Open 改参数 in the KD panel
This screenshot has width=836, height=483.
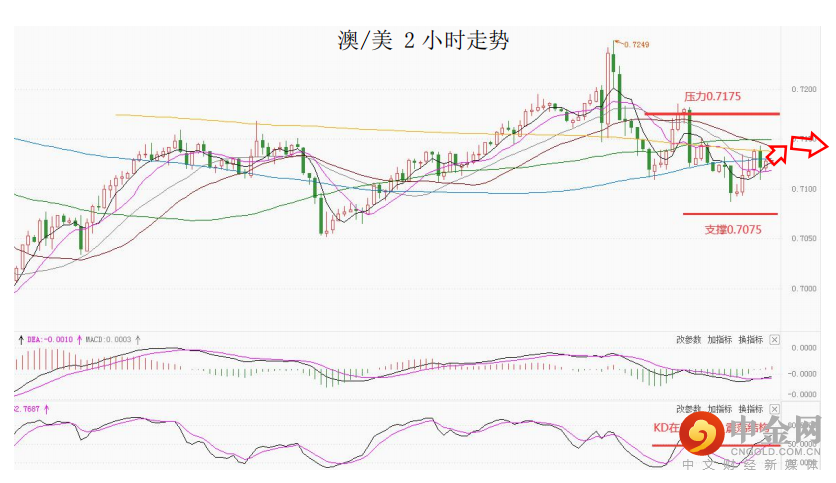(688, 409)
